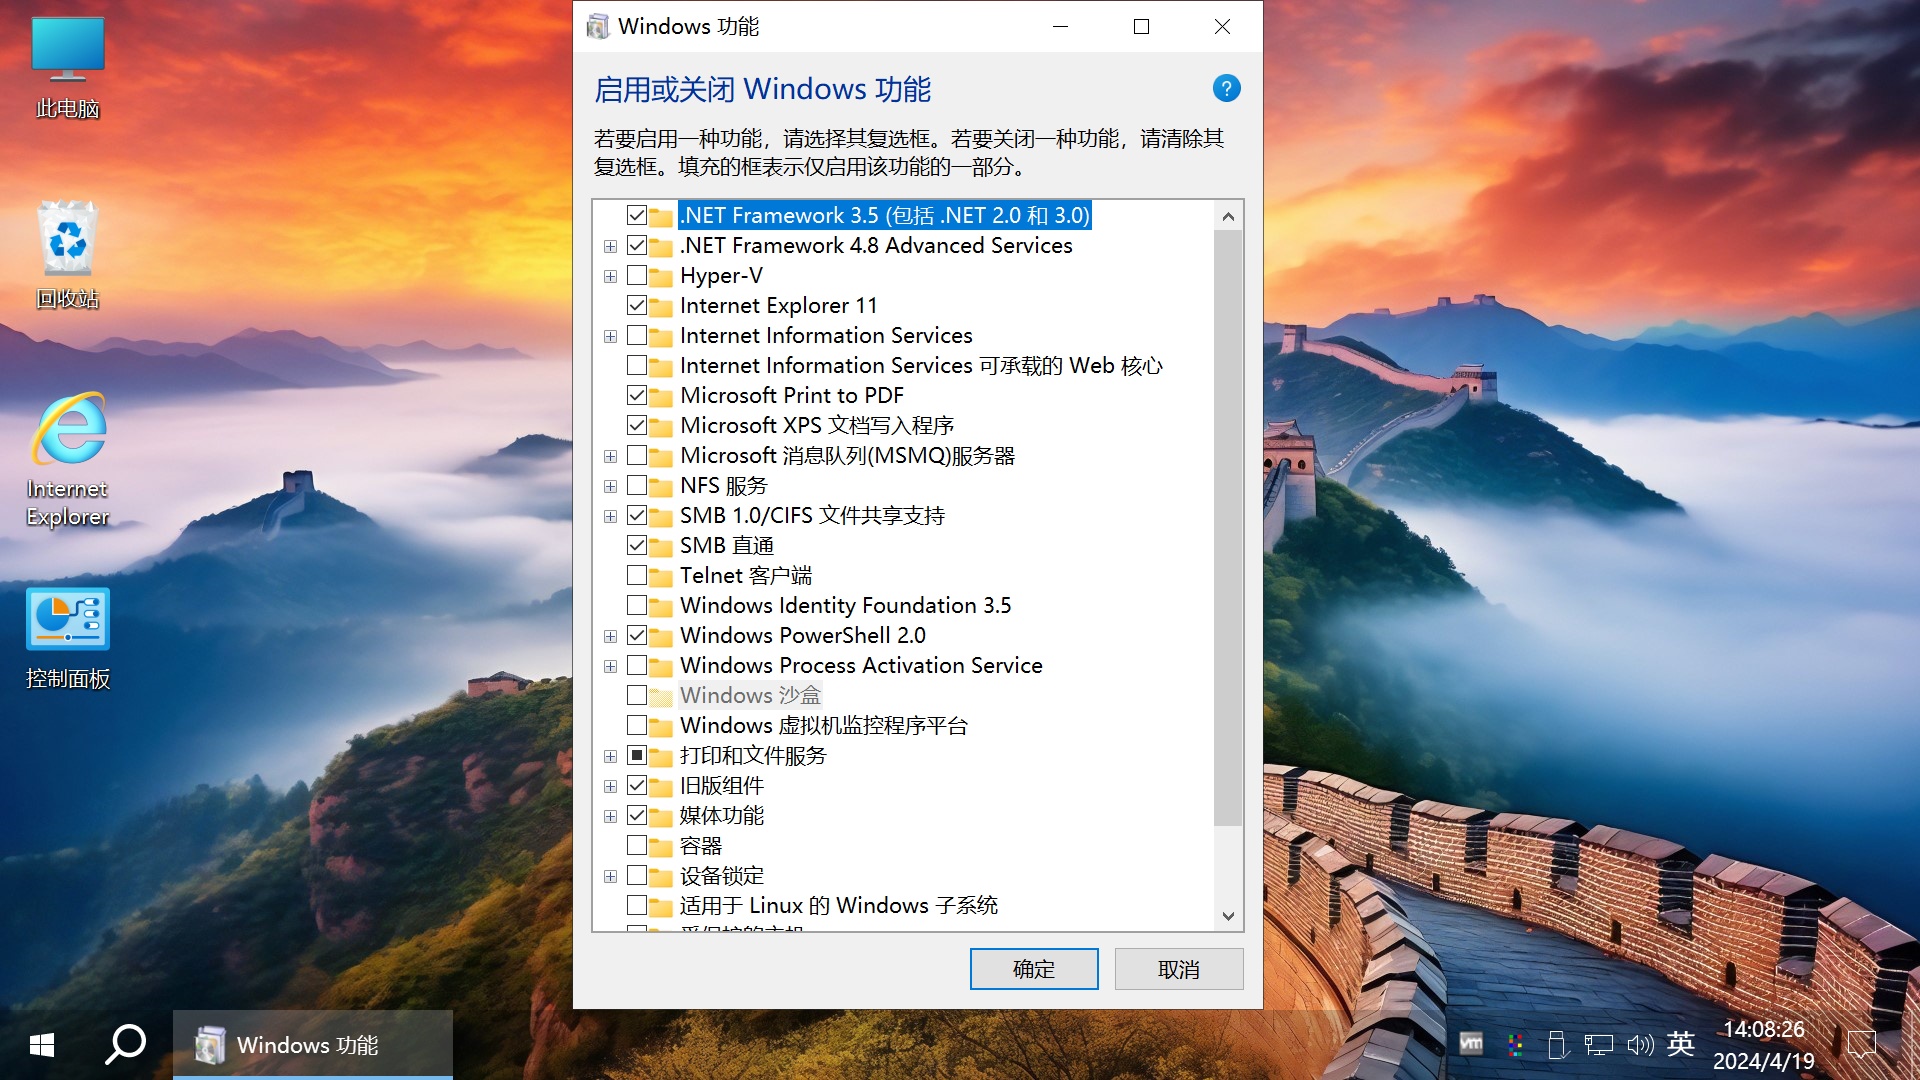Image resolution: width=1920 pixels, height=1080 pixels.
Task: Click the scrollbar down arrow
Action: (1228, 916)
